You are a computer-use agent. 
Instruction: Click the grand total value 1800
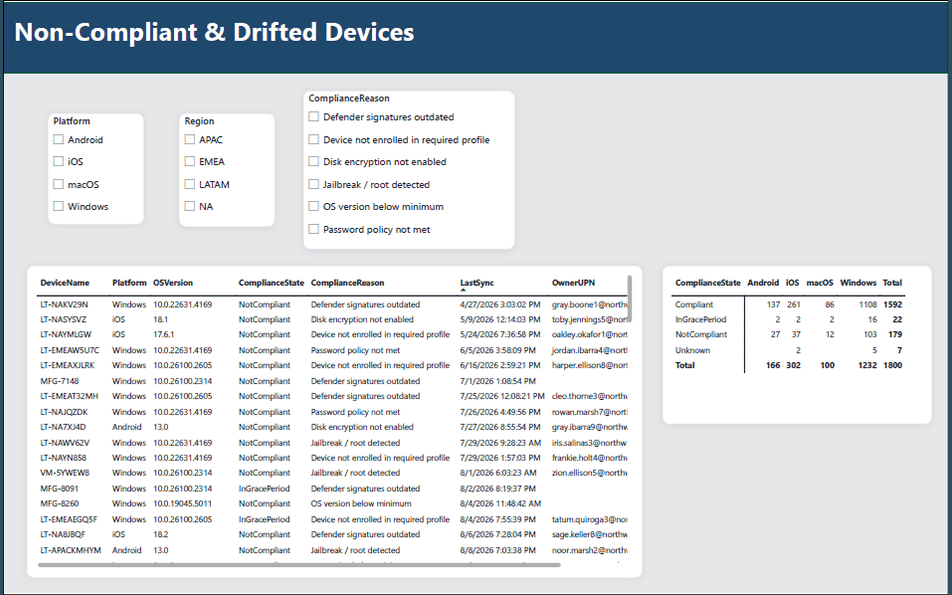click(892, 366)
